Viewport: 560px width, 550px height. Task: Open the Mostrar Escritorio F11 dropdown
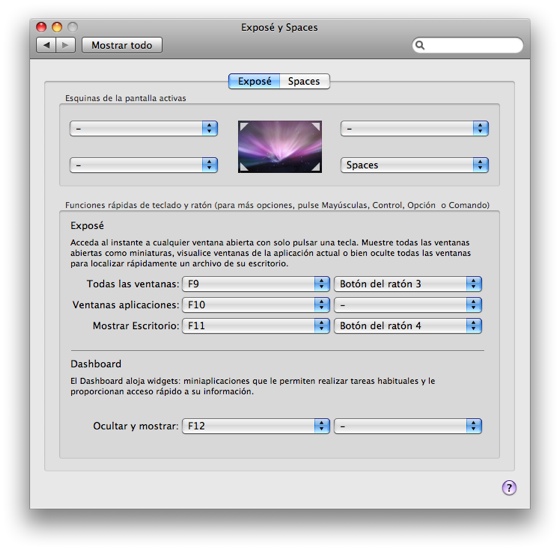256,326
